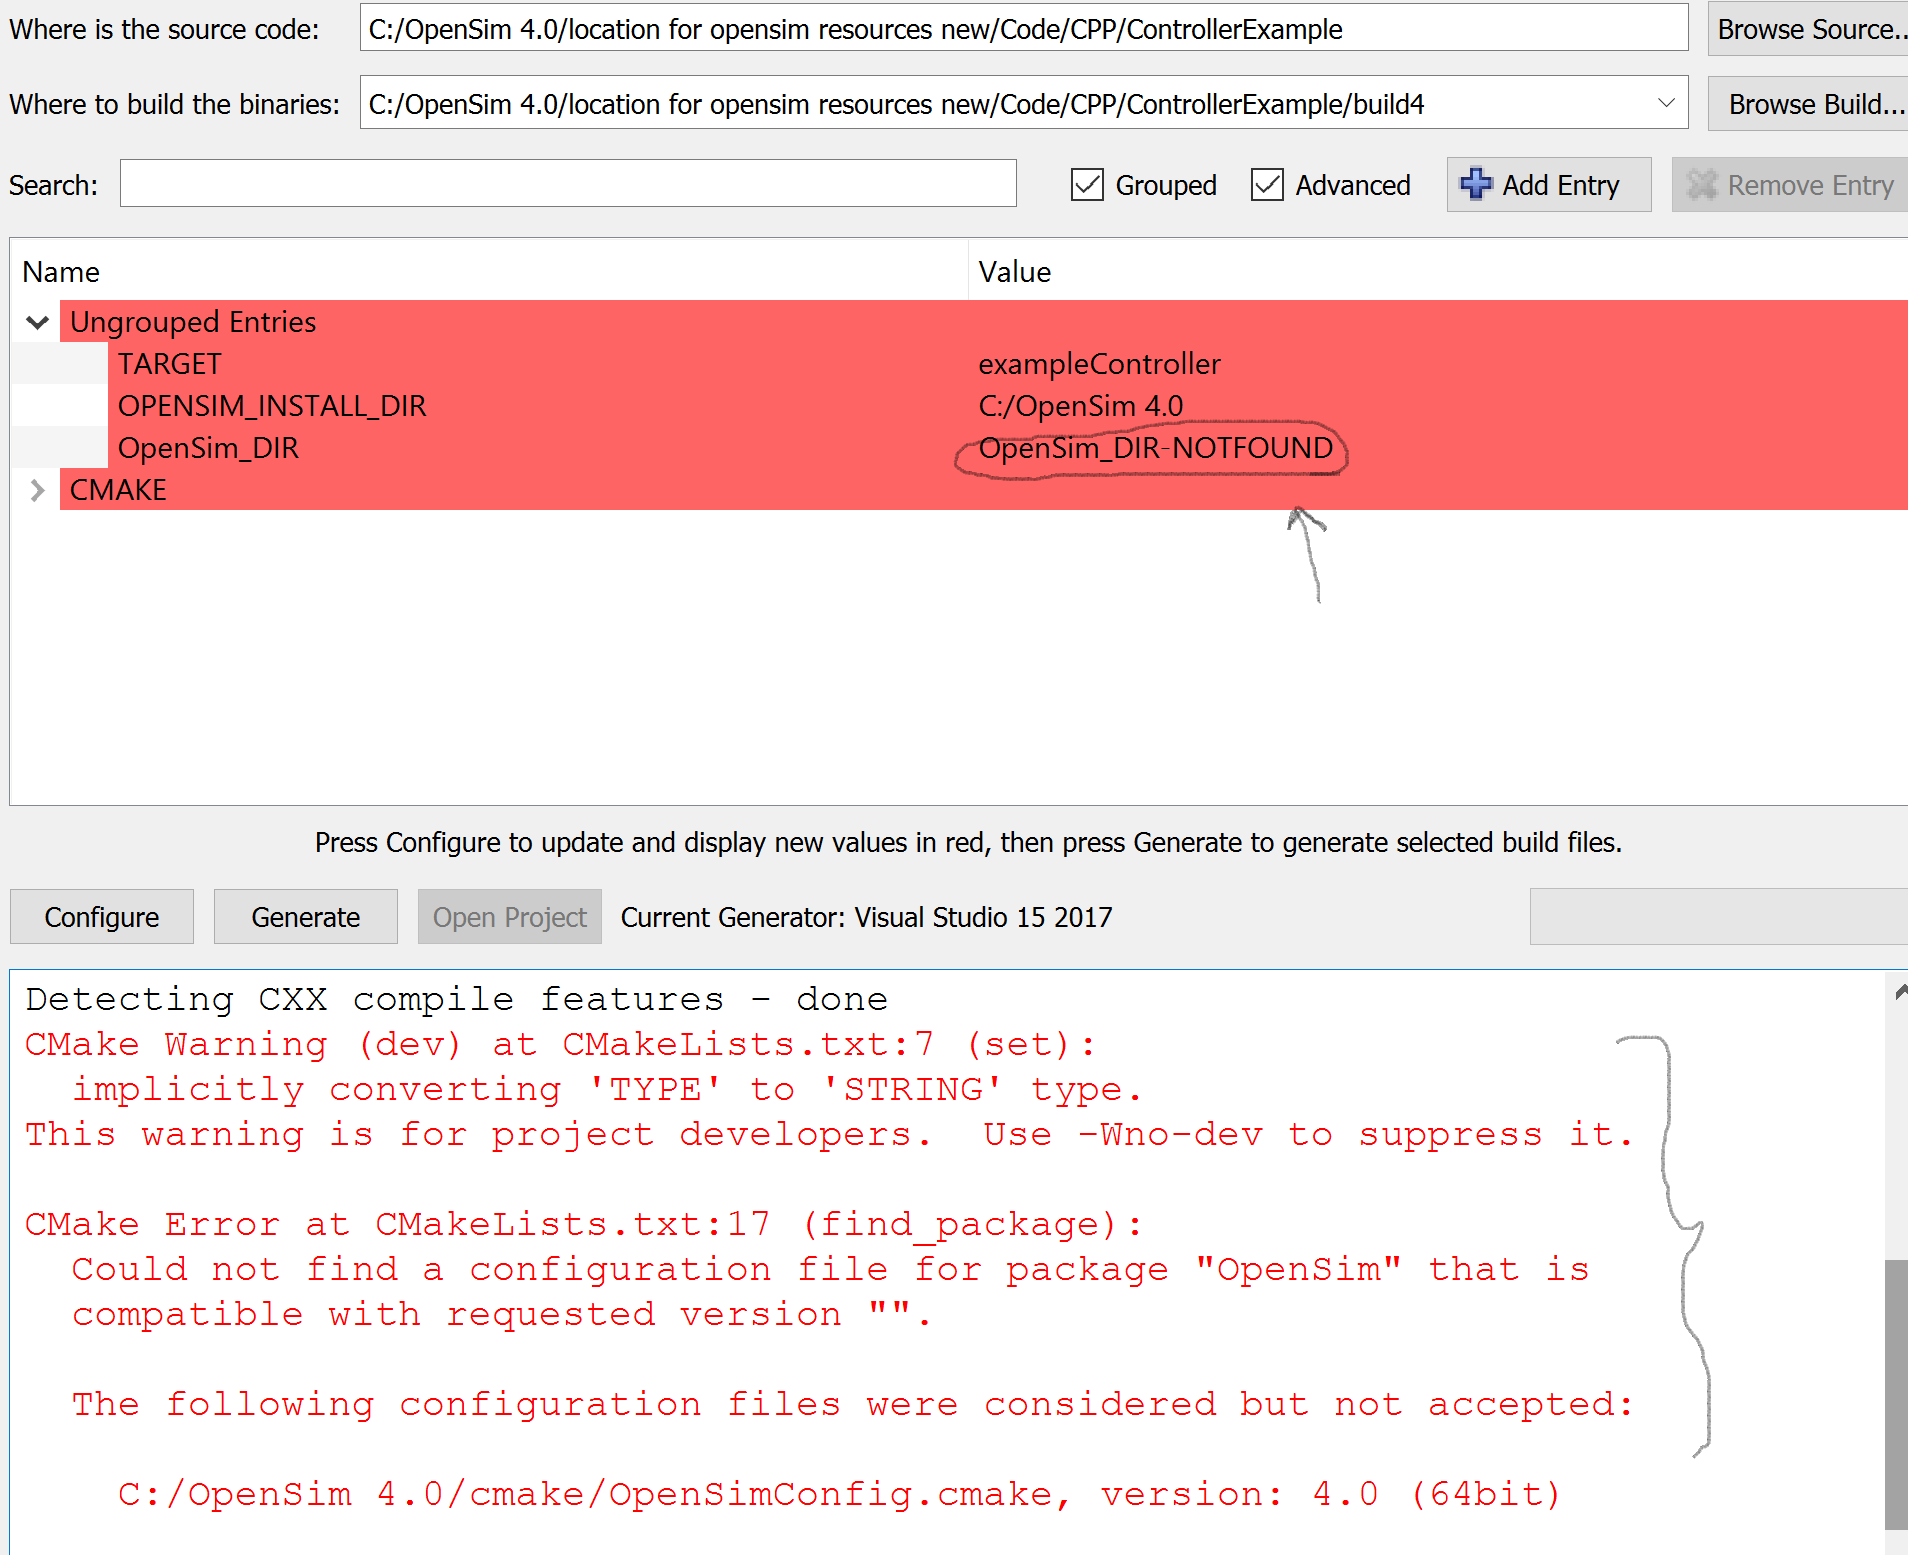Viewport: 1908px width, 1555px height.
Task: Click the 'CMake Warning (dev)' log line
Action: (x=560, y=1044)
